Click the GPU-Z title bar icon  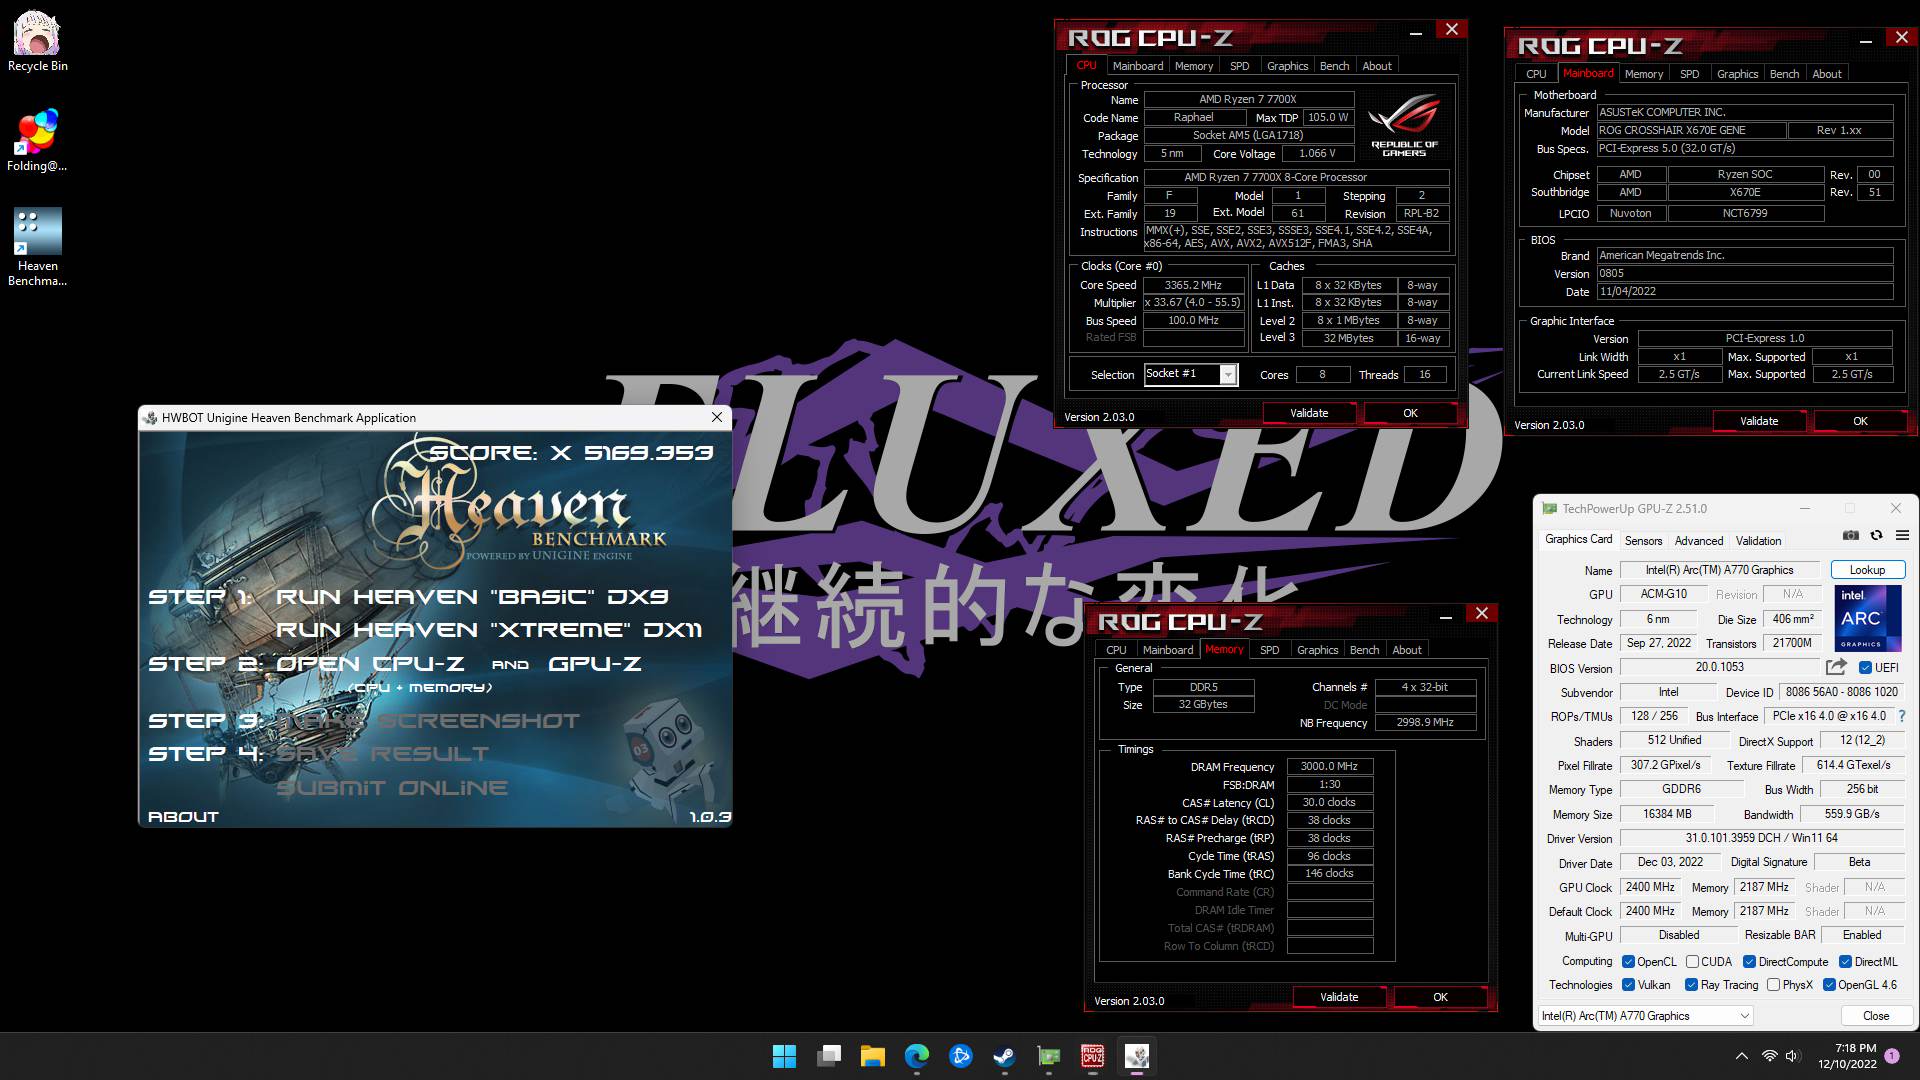pos(1549,509)
